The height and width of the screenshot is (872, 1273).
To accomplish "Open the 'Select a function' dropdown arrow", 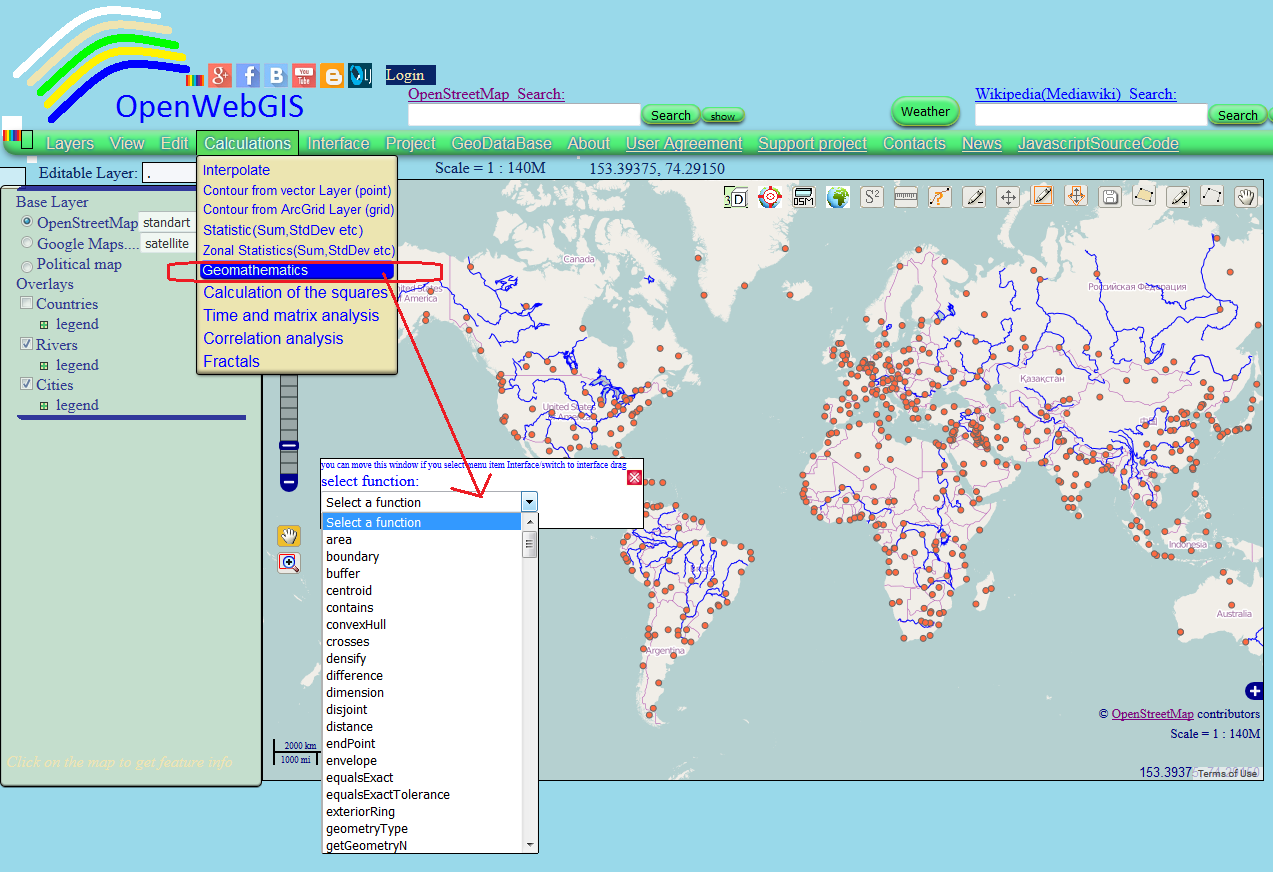I will [x=529, y=502].
